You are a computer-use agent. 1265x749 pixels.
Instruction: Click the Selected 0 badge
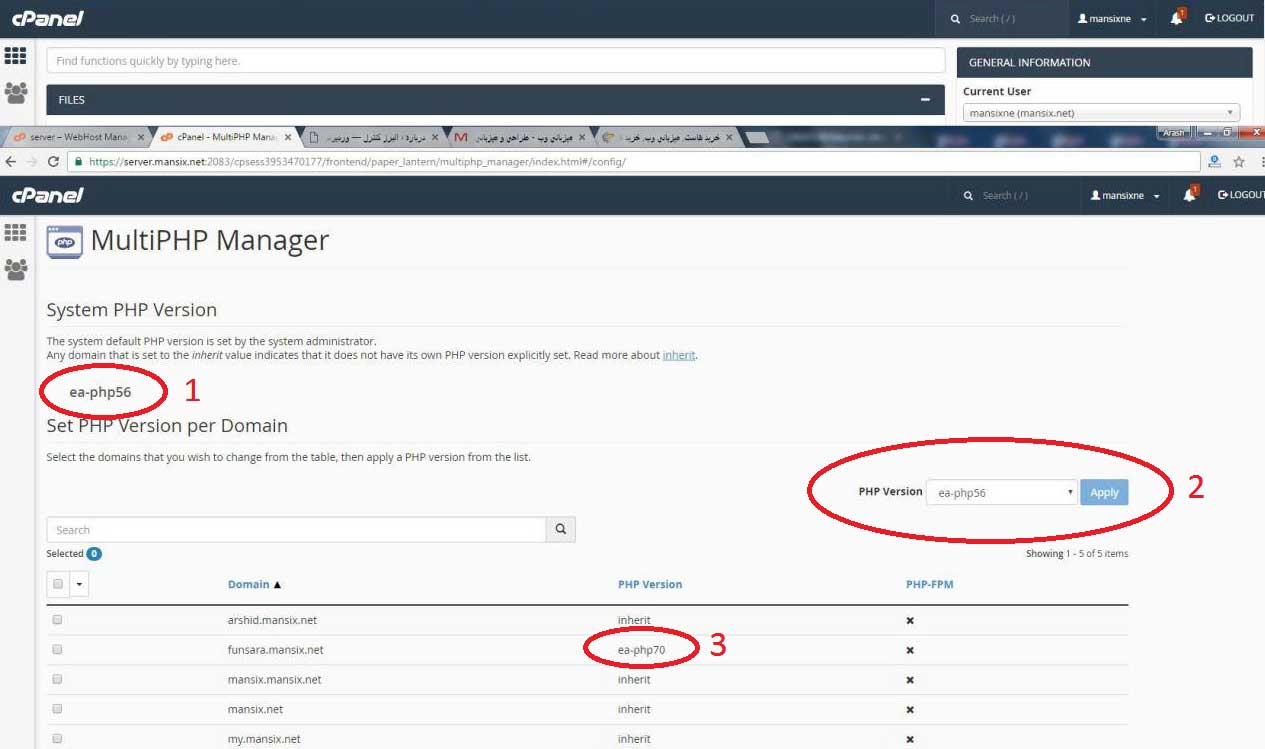pos(94,554)
